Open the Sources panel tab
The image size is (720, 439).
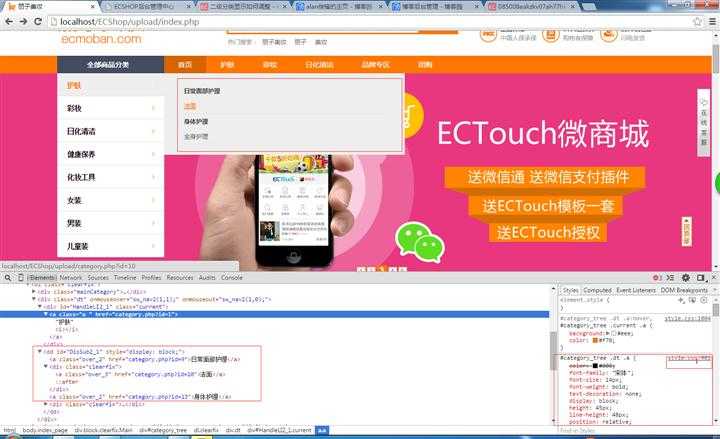click(98, 277)
